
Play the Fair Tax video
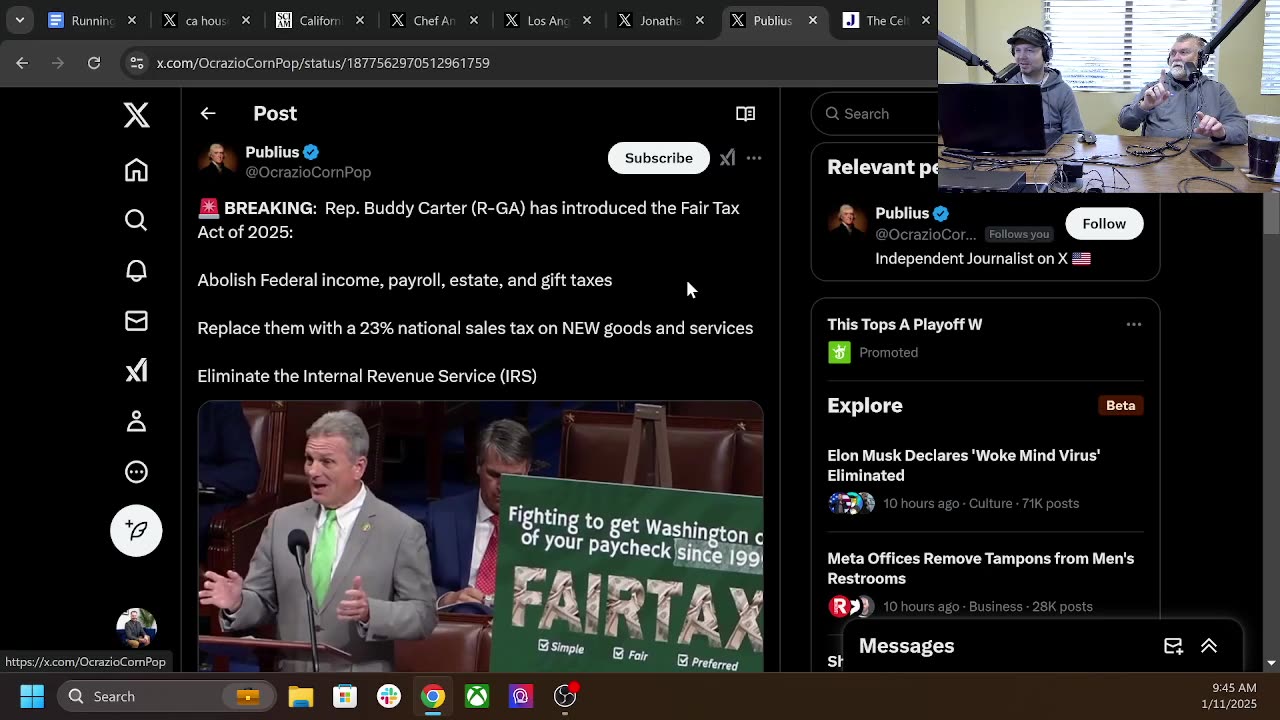[480, 536]
